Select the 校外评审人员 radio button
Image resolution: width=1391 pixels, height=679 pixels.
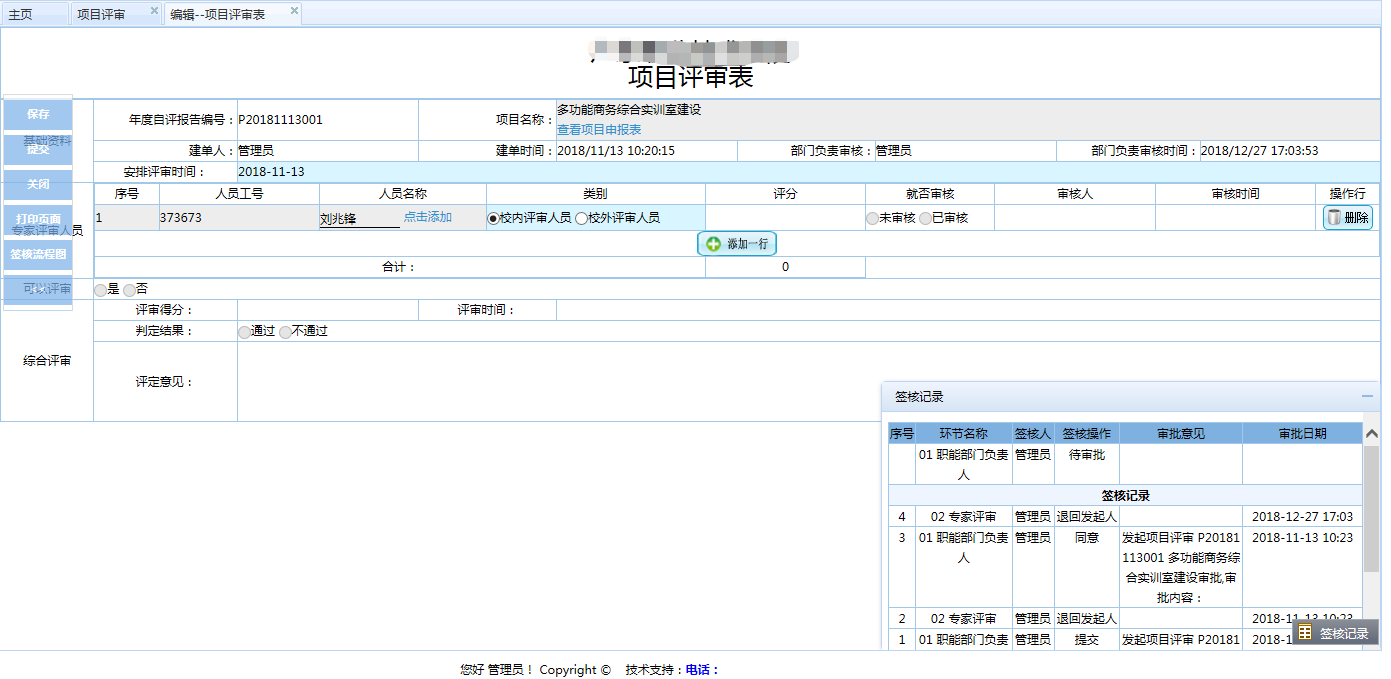[x=581, y=218]
